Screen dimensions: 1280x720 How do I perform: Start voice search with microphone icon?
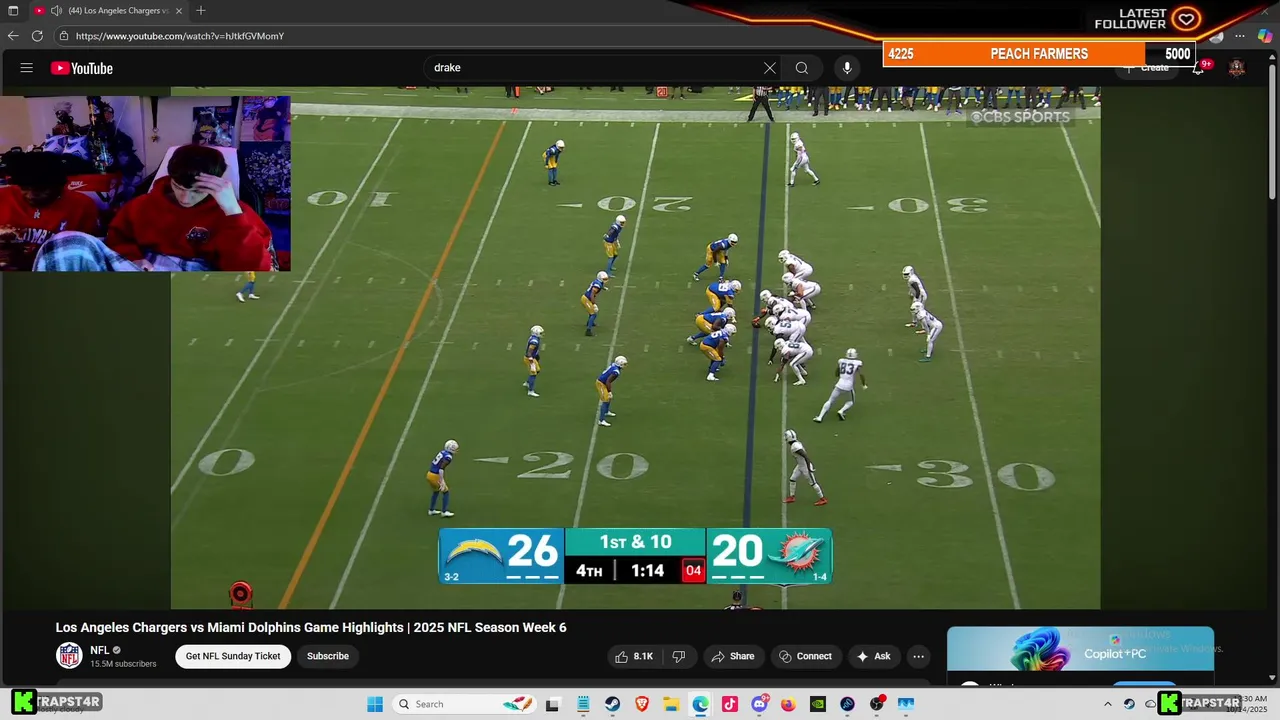(x=847, y=68)
